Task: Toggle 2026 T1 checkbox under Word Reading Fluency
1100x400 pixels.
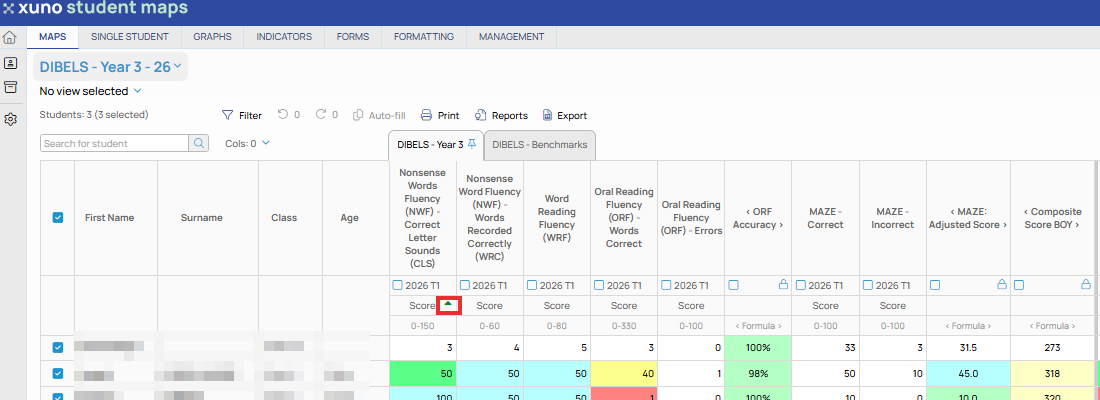Action: pyautogui.click(x=532, y=285)
